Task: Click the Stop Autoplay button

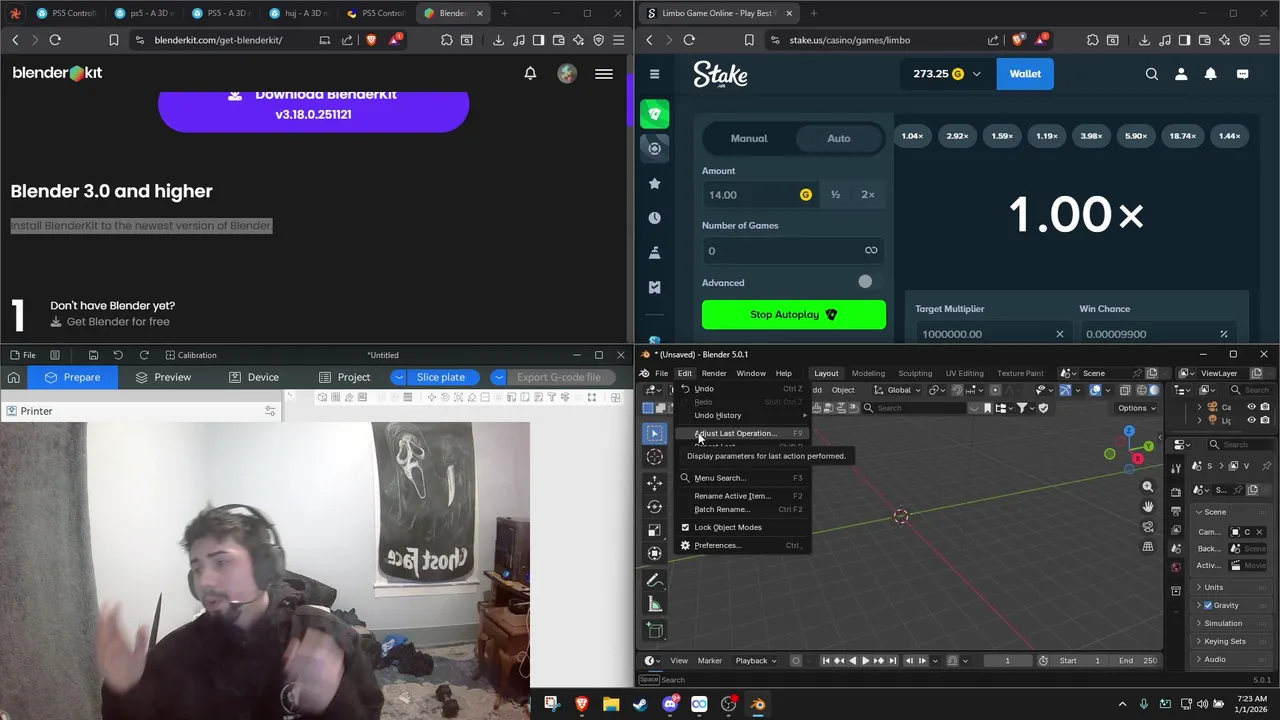Action: coord(794,314)
